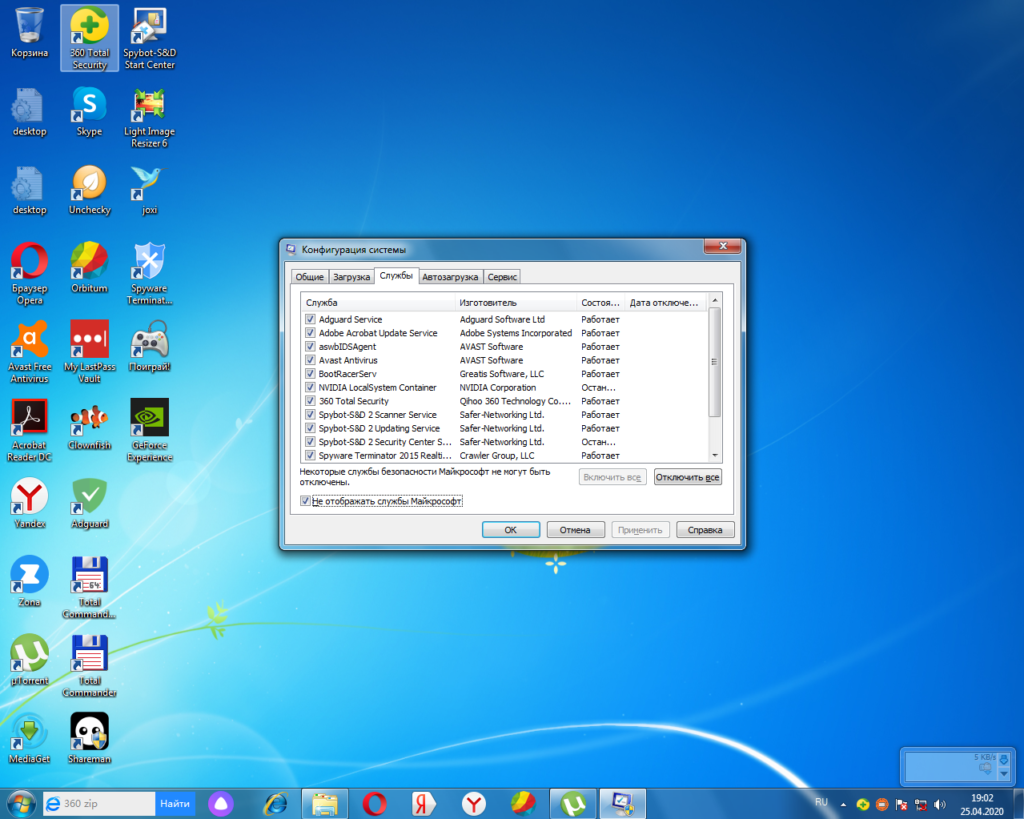Select the Clownfish desktop icon

(x=89, y=425)
